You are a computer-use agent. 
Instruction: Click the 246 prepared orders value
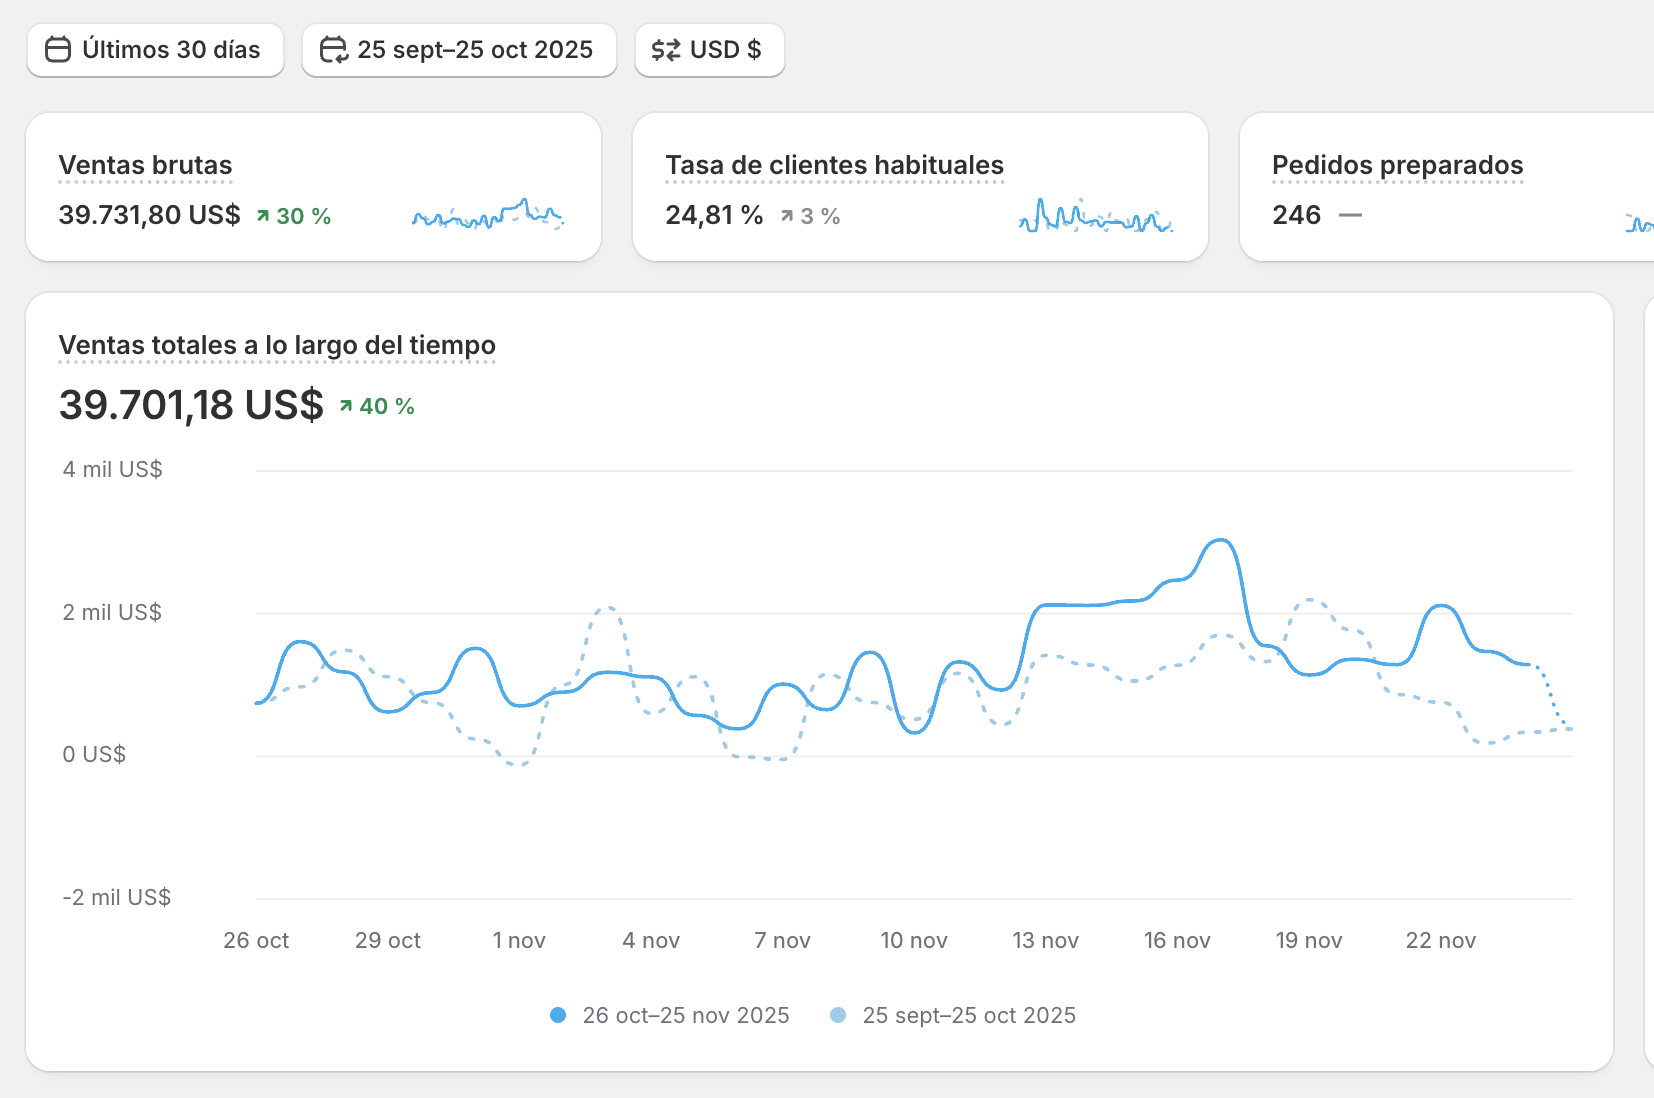click(x=1296, y=215)
